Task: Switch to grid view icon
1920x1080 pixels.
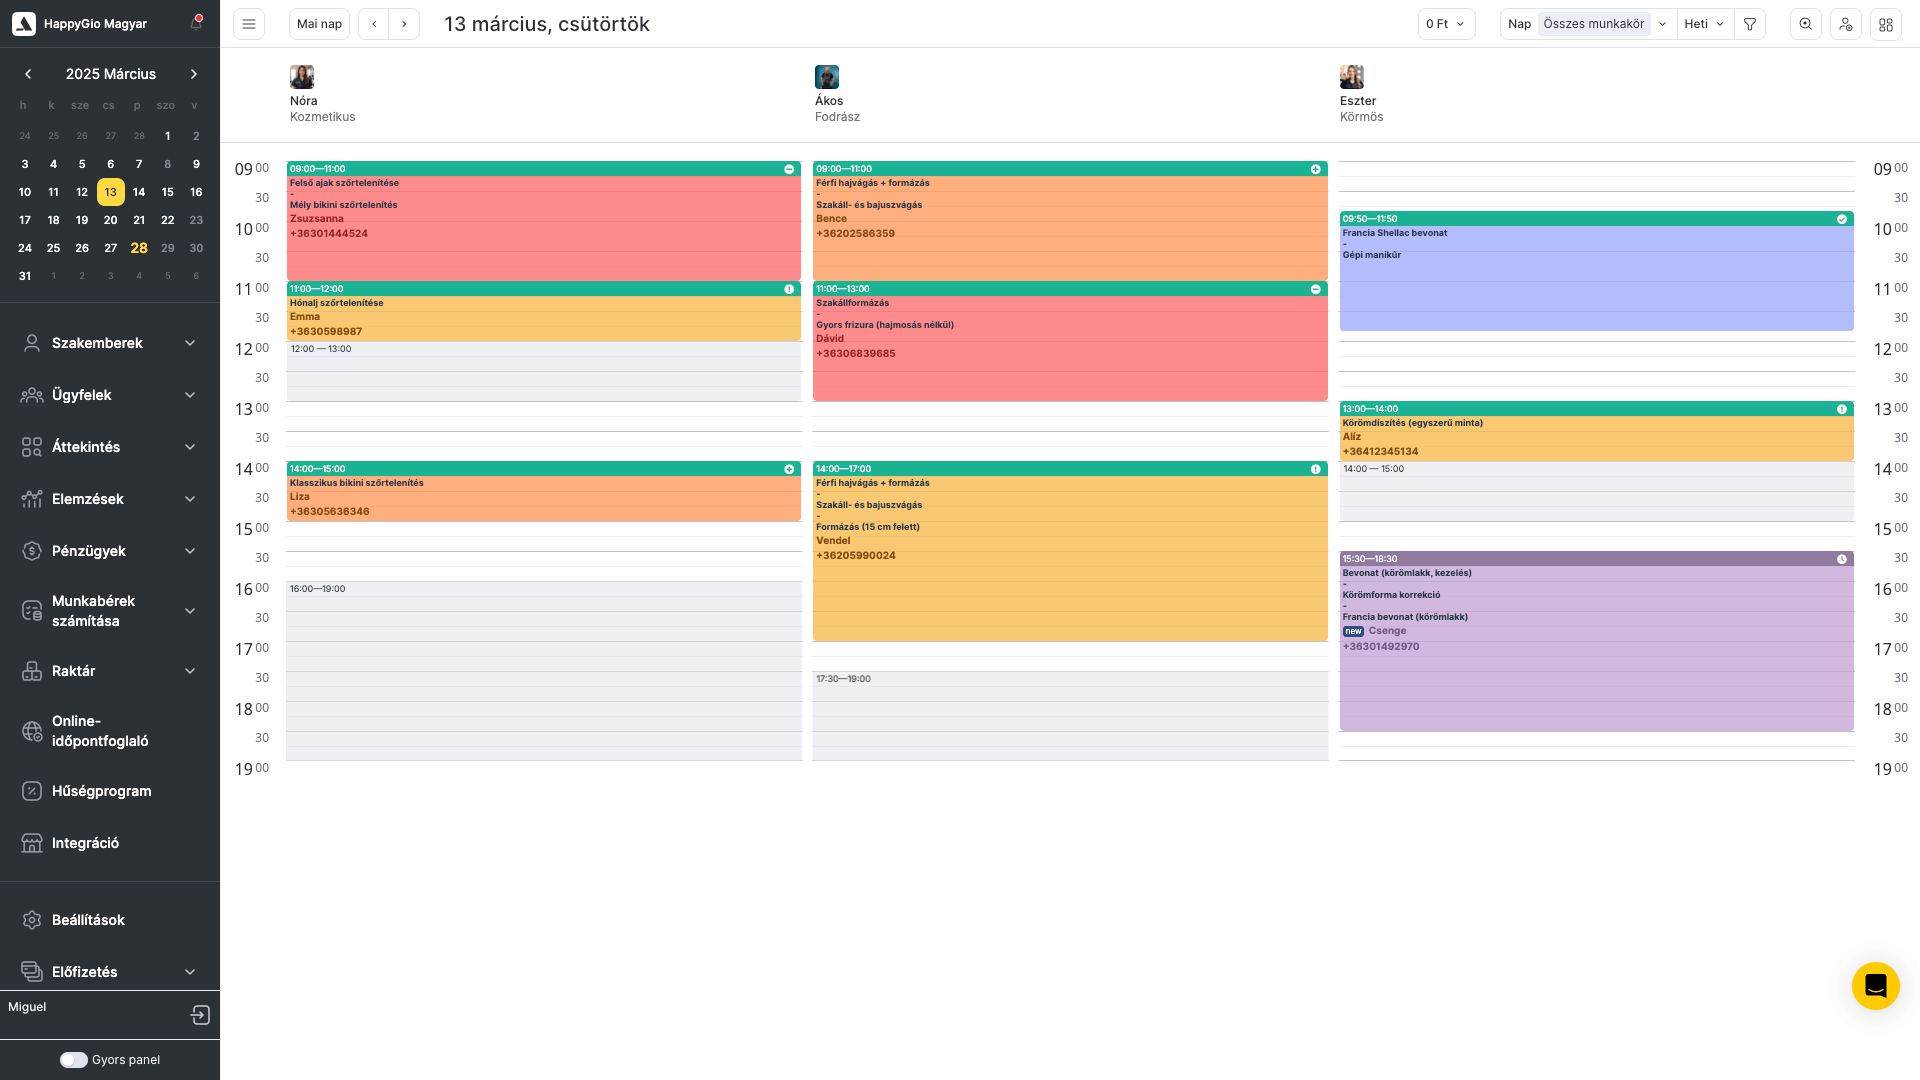Action: coord(1886,24)
